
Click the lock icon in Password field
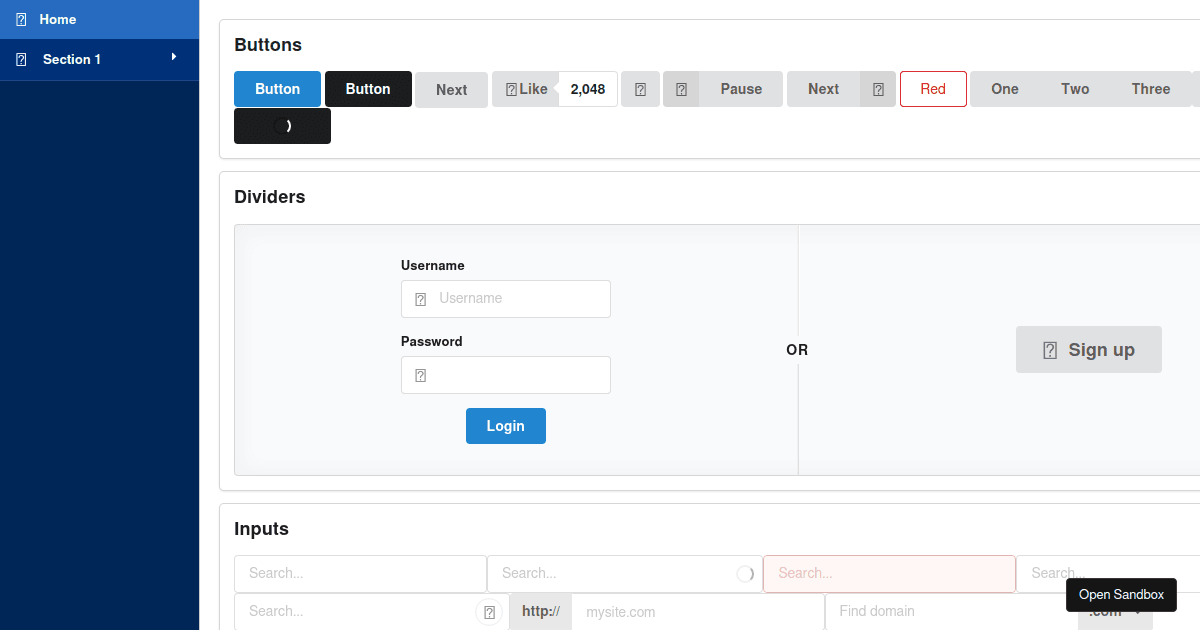tap(421, 375)
